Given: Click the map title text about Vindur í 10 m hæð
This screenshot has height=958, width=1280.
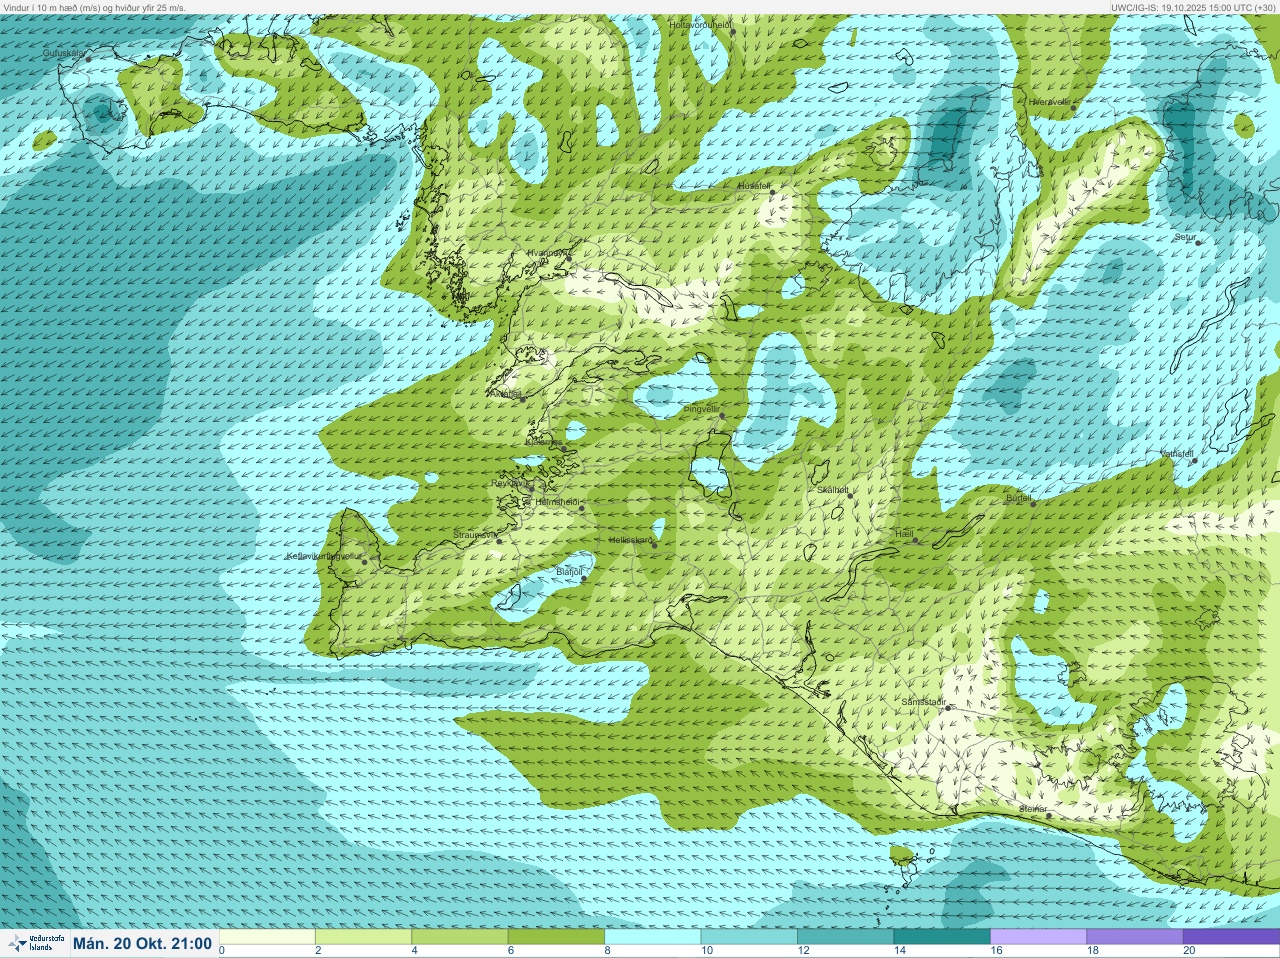Looking at the screenshot, I should 94,7.
